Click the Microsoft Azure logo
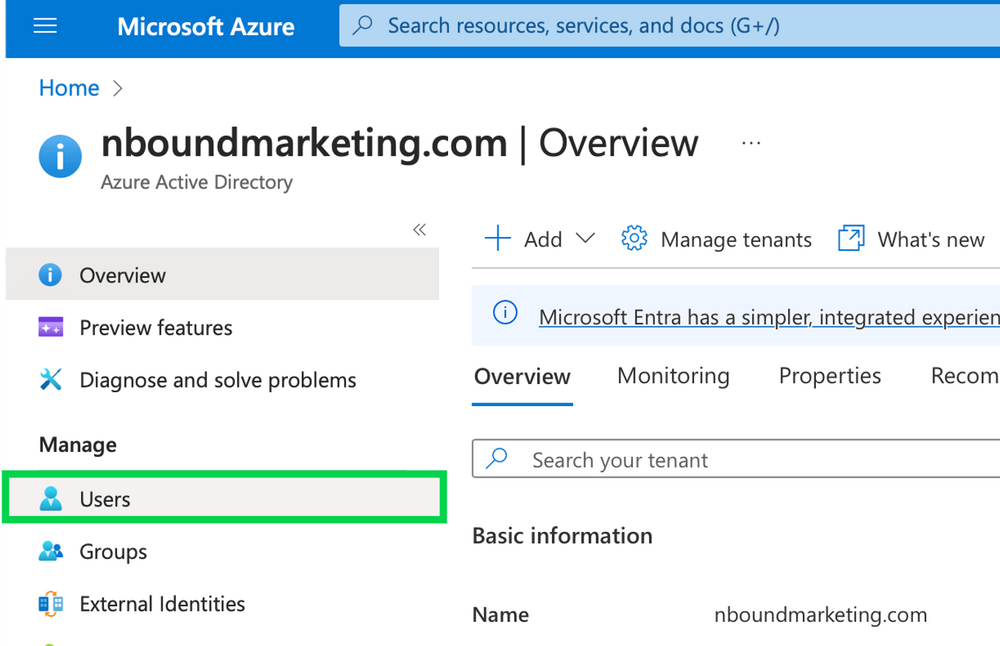 tap(205, 26)
